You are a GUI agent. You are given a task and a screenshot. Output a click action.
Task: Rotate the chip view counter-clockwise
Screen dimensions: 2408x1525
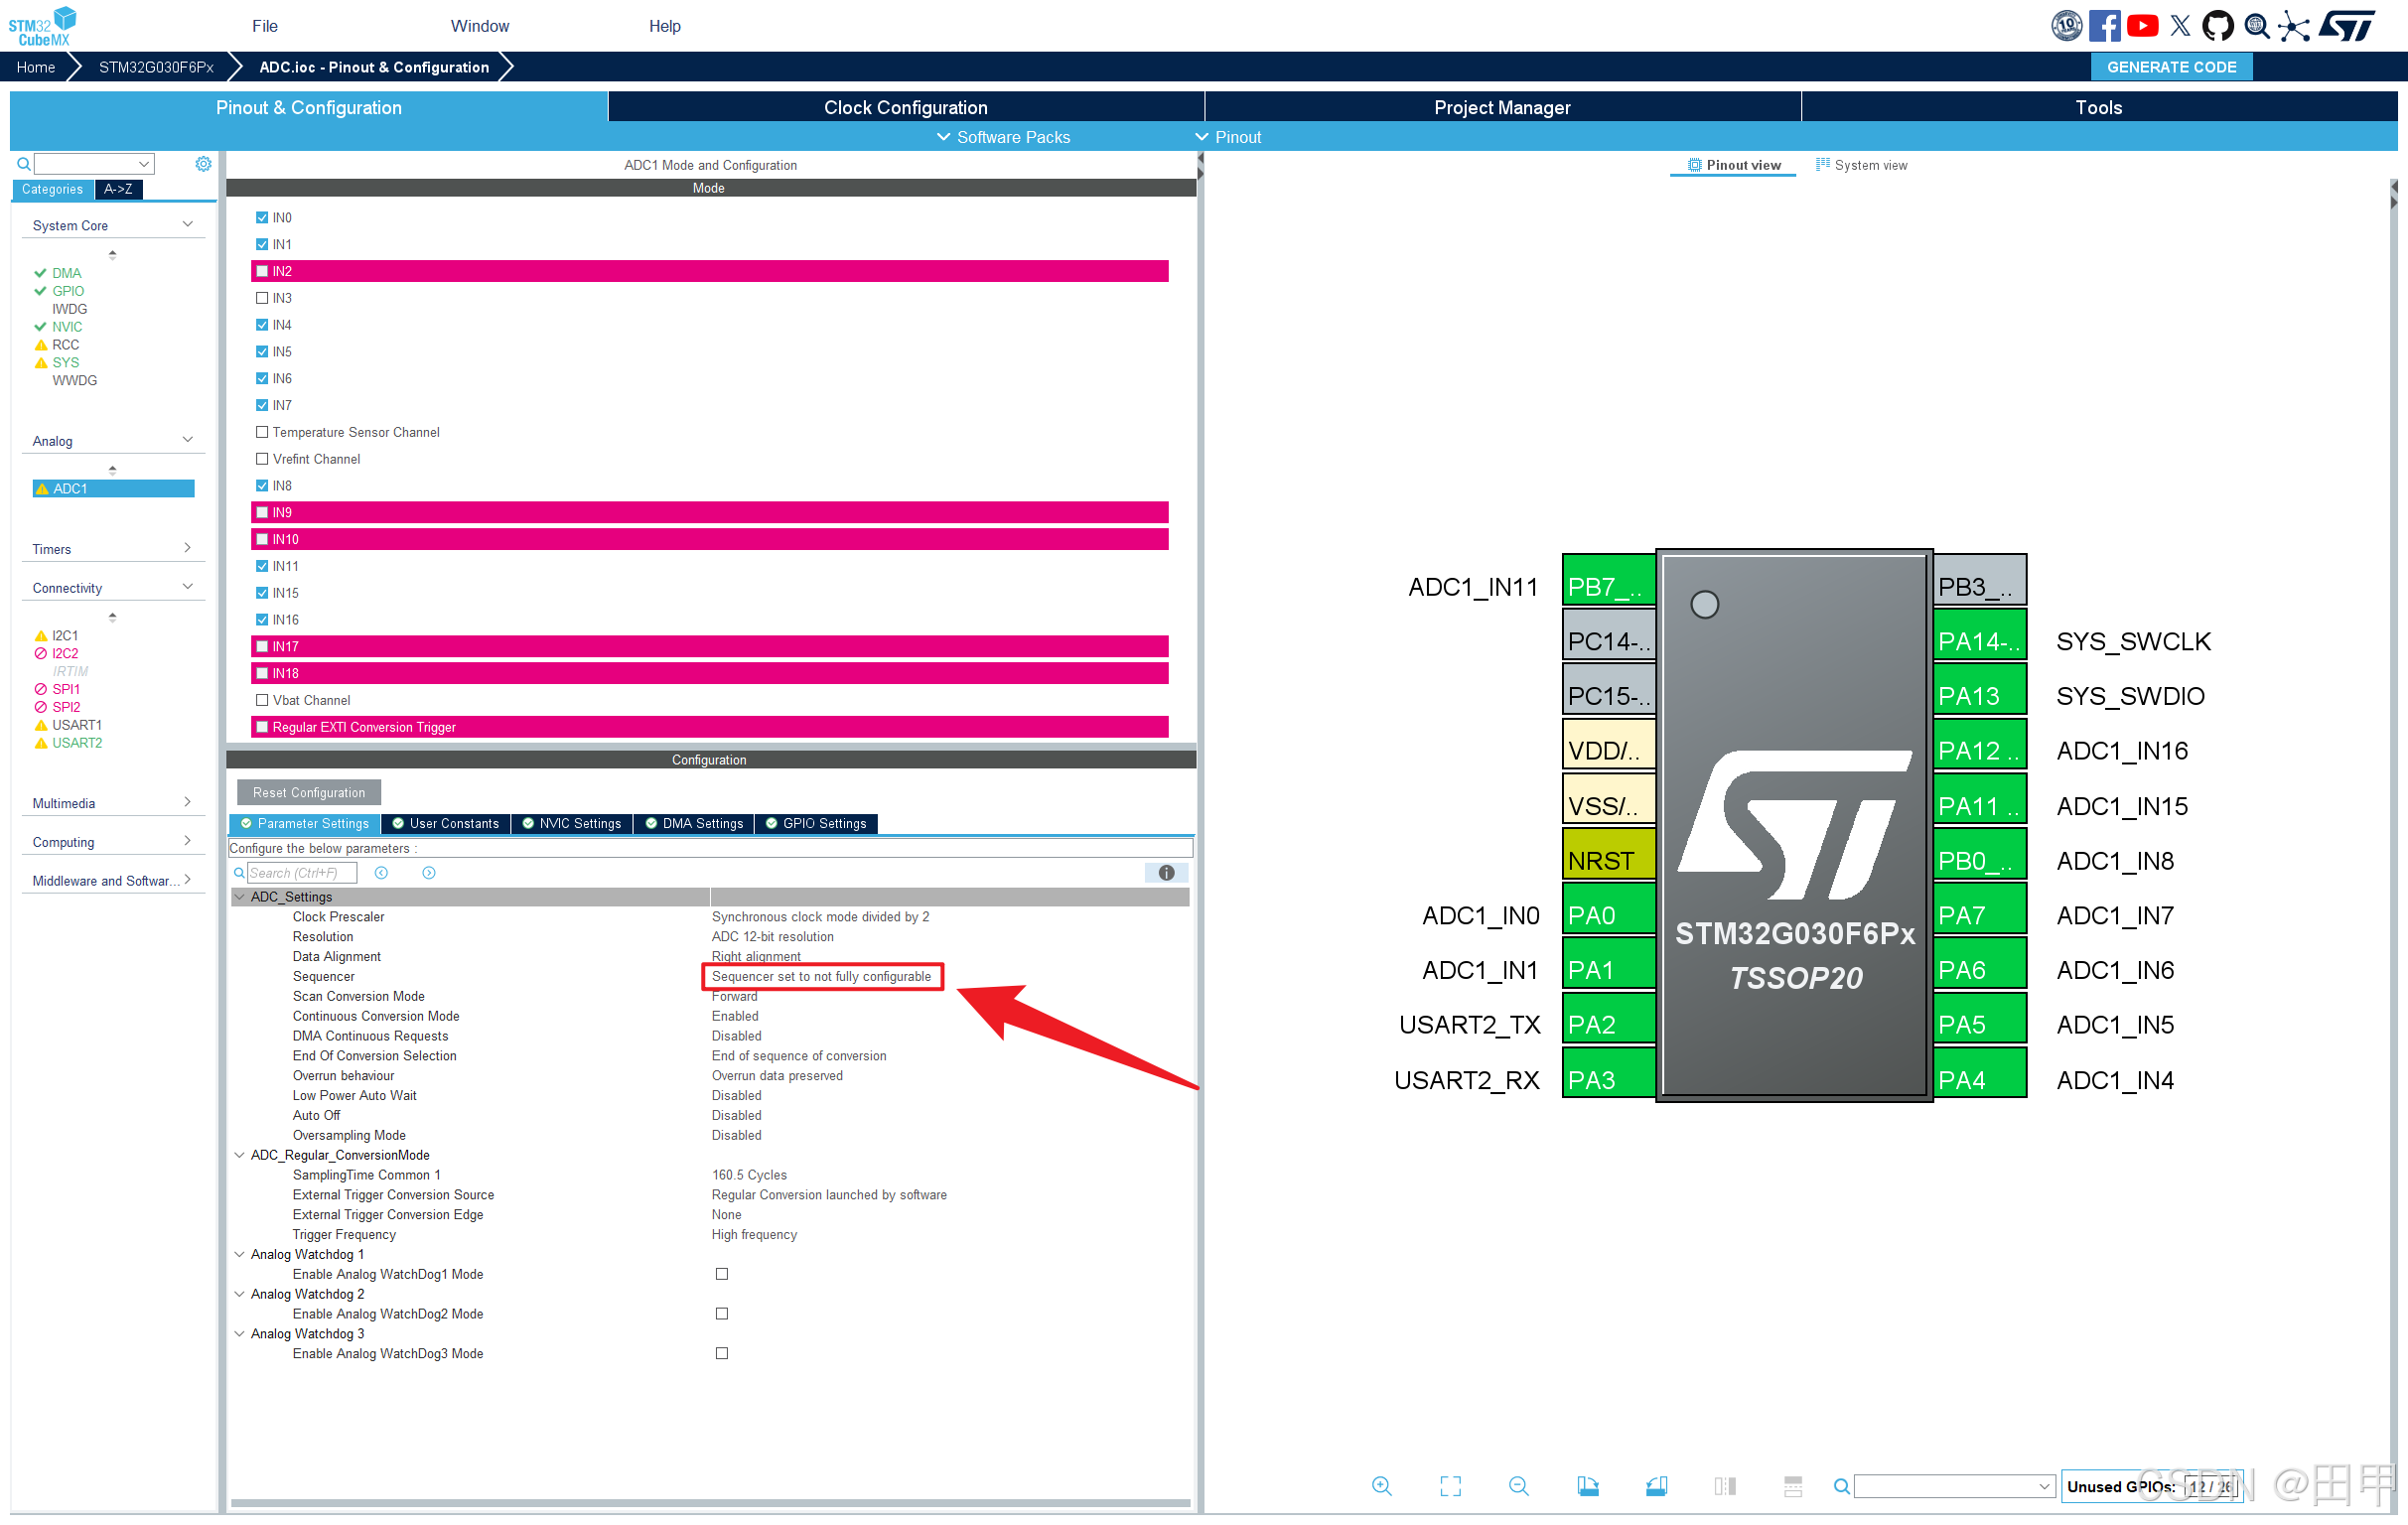click(x=1656, y=1486)
